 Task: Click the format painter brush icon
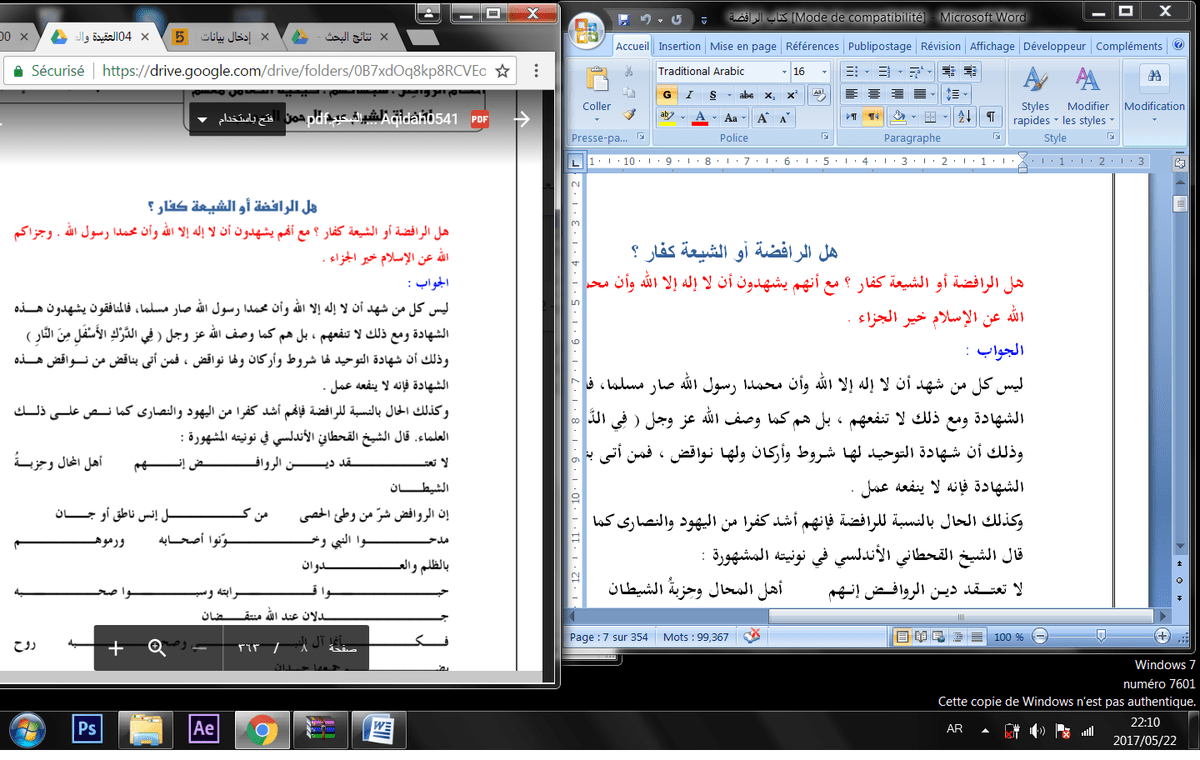pos(629,115)
